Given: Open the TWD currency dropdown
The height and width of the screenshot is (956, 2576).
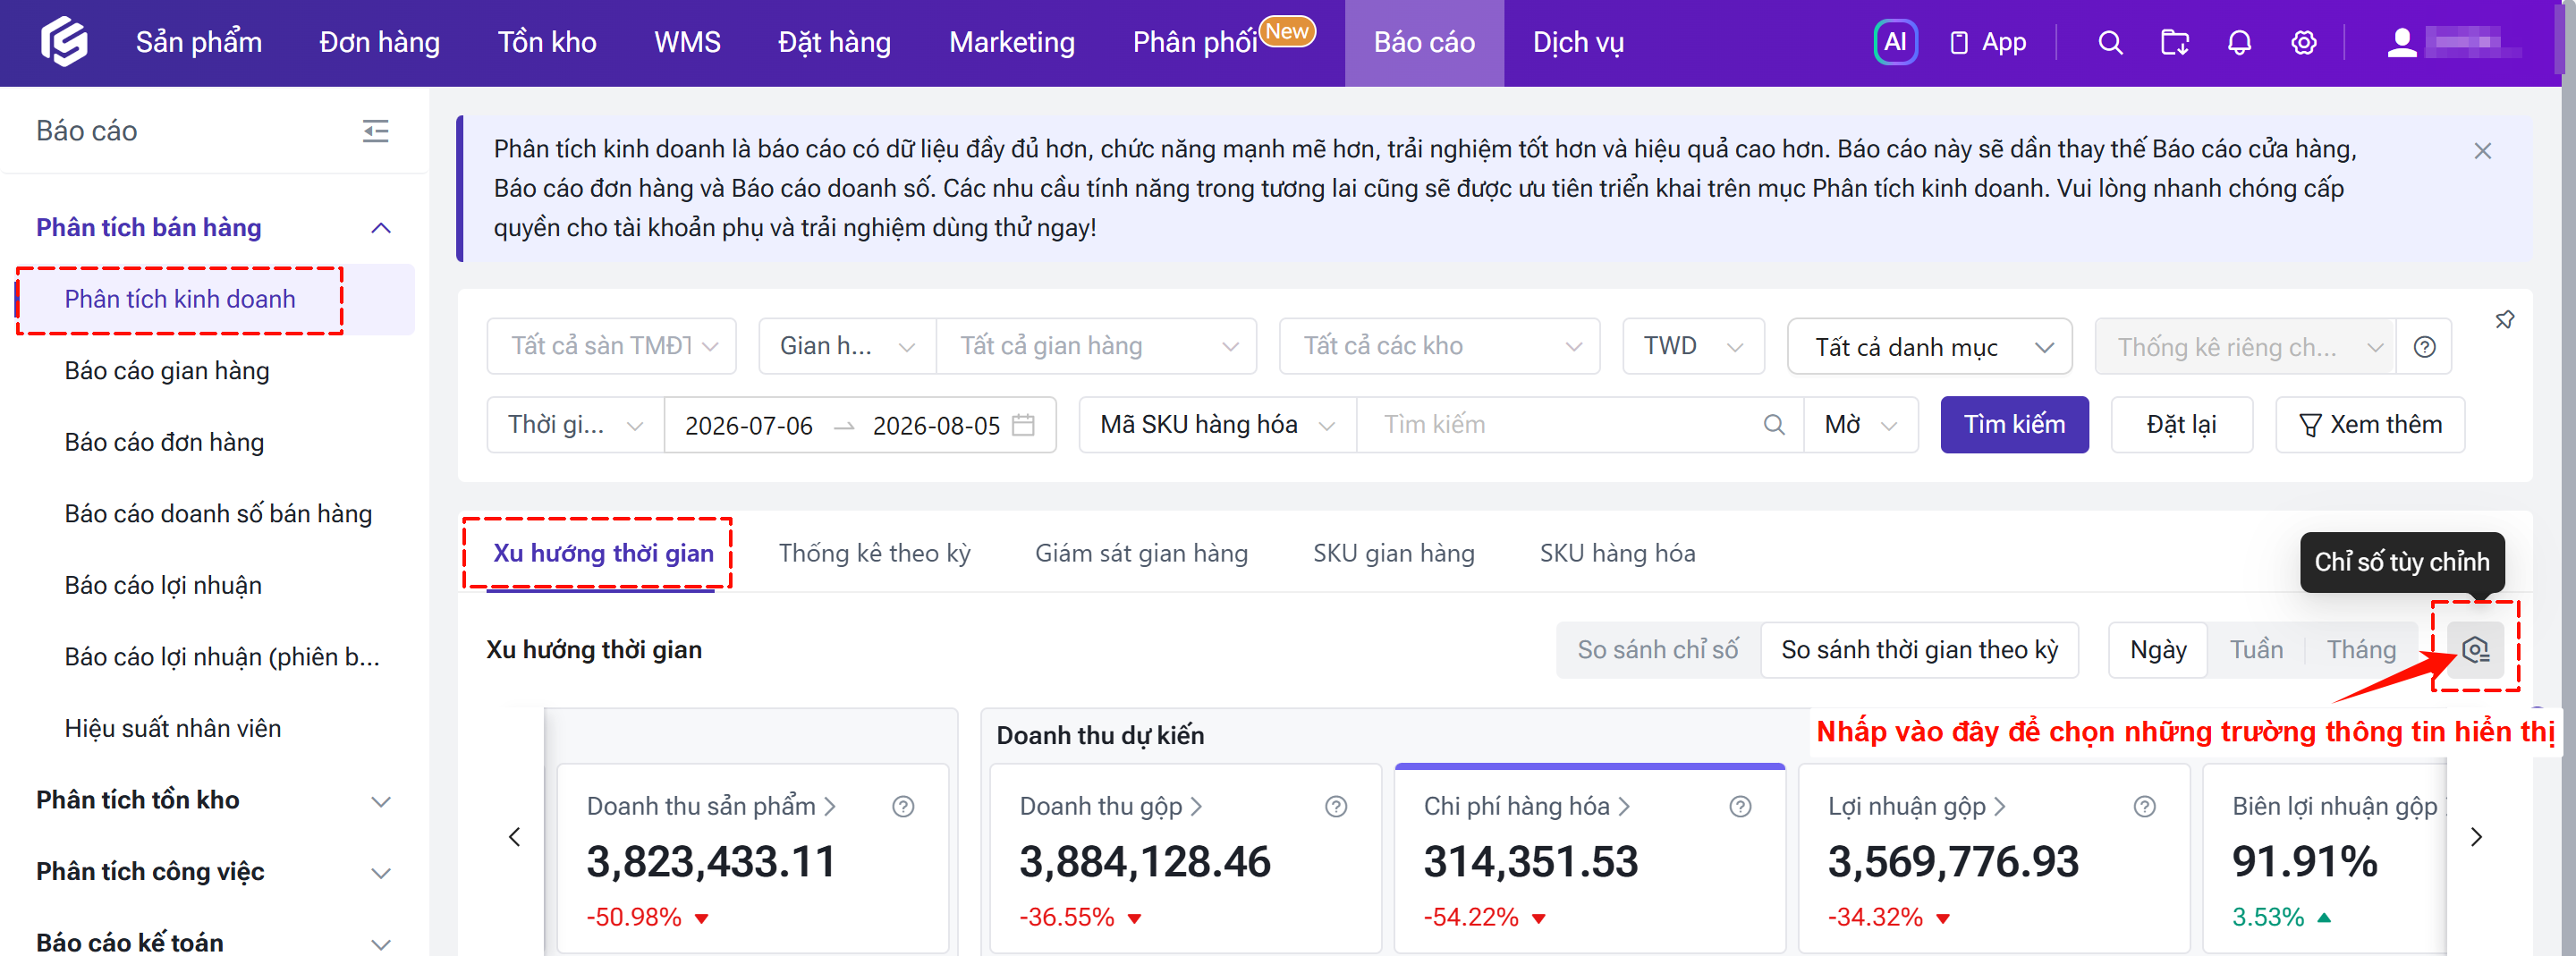Looking at the screenshot, I should click(x=1693, y=346).
